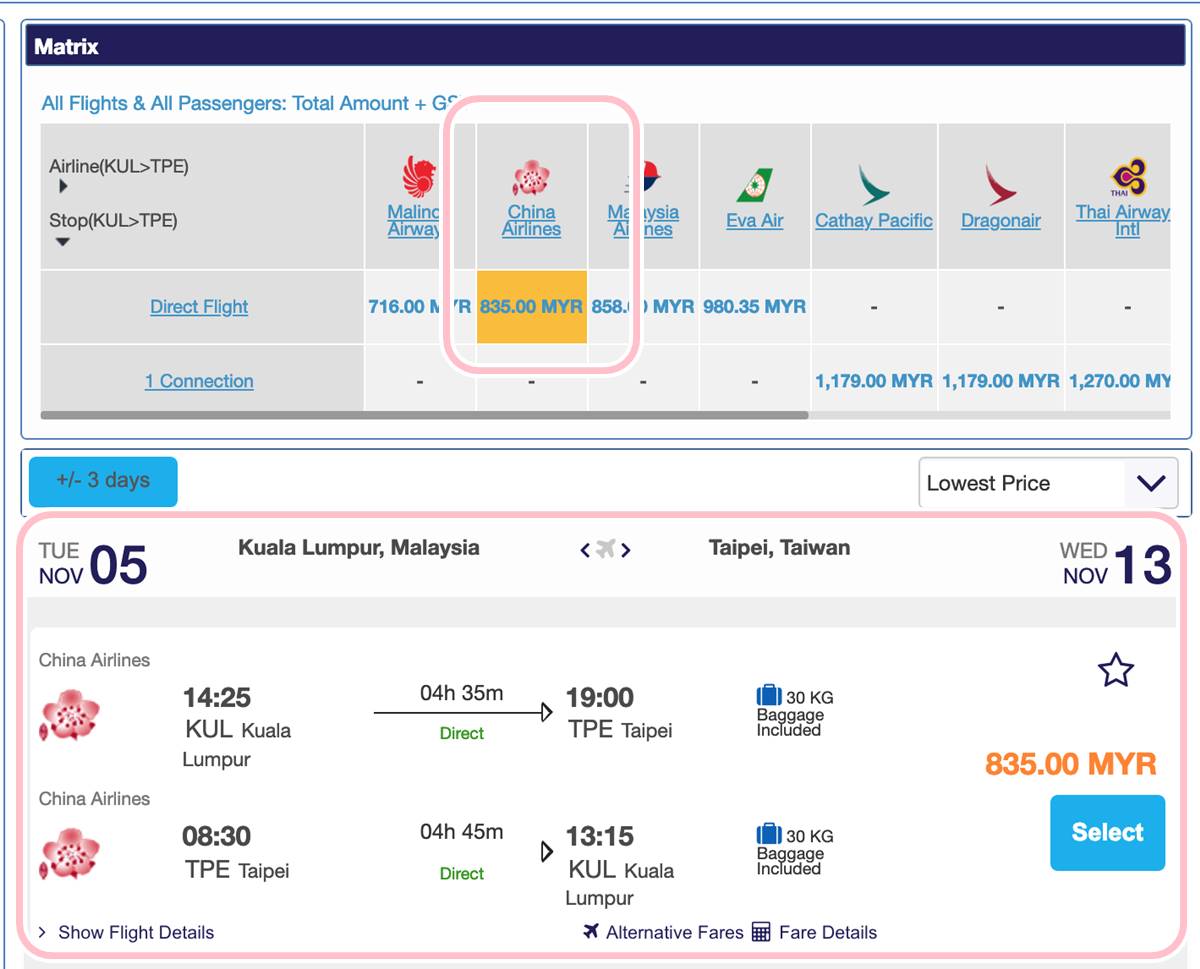Pick the 980.35 MYR Eva Air fare
Viewport: 1200px width, 969px height.
point(755,307)
